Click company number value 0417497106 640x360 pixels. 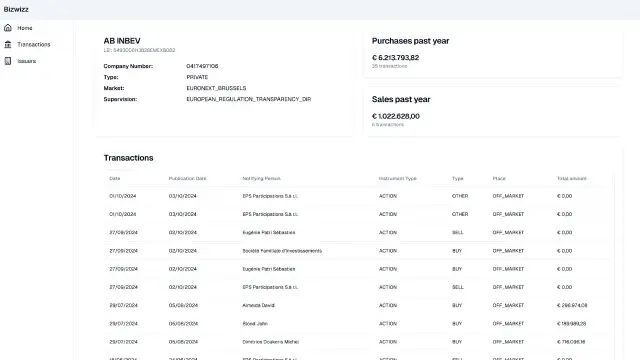202,66
